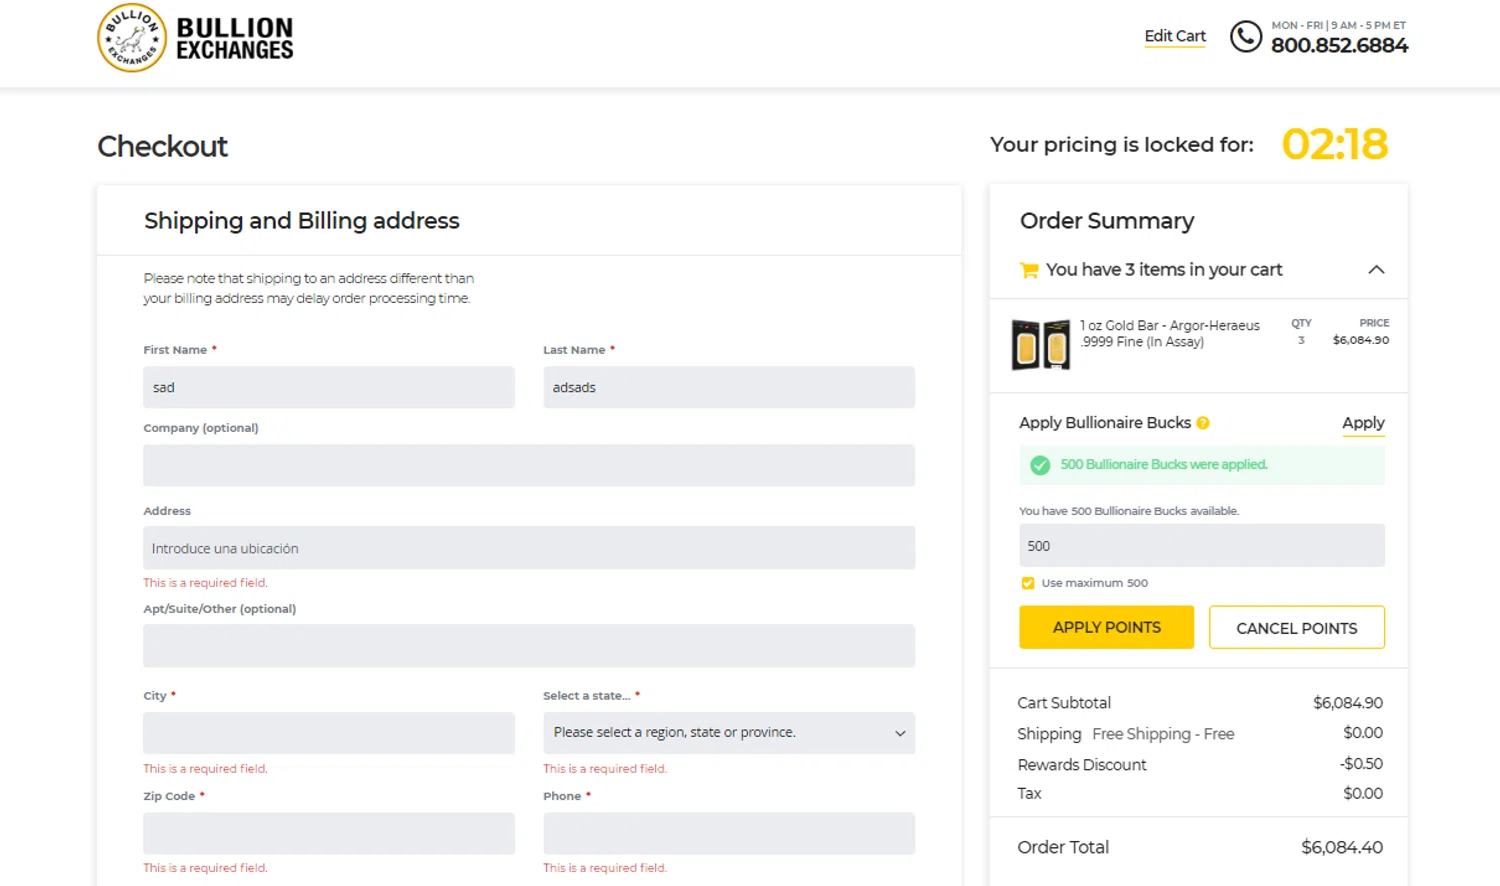Focus the Company optional field
The image size is (1500, 886).
(x=529, y=465)
